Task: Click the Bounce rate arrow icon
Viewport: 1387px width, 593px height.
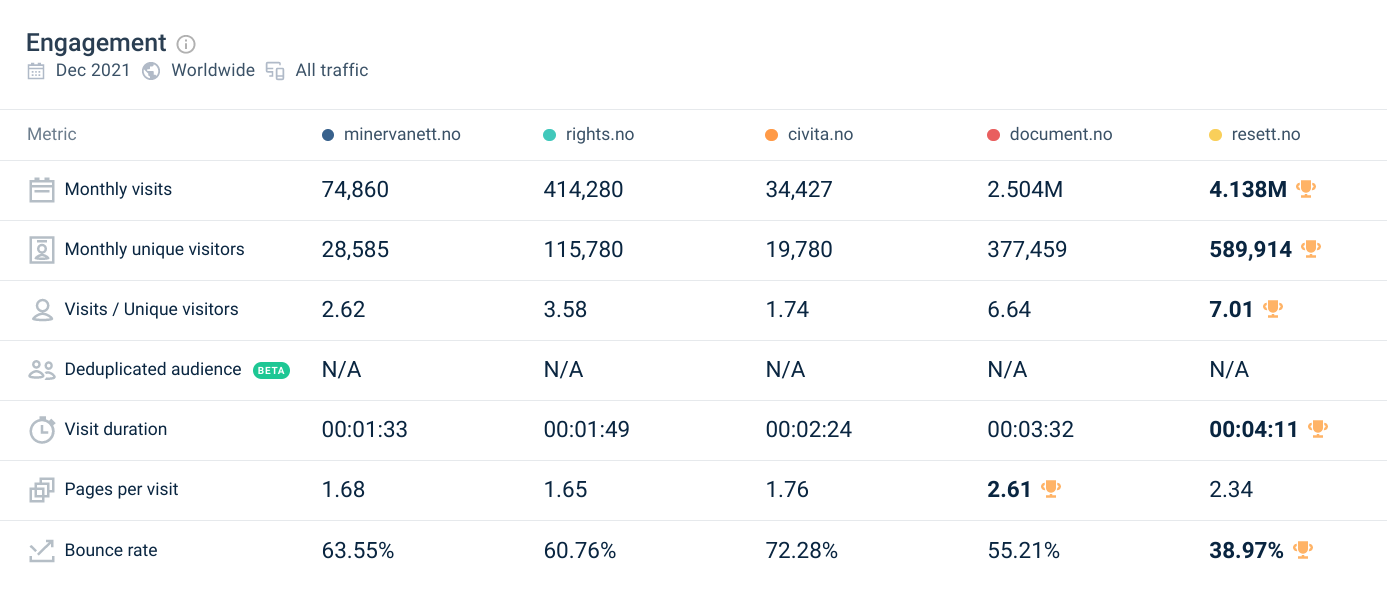Action: click(x=41, y=550)
